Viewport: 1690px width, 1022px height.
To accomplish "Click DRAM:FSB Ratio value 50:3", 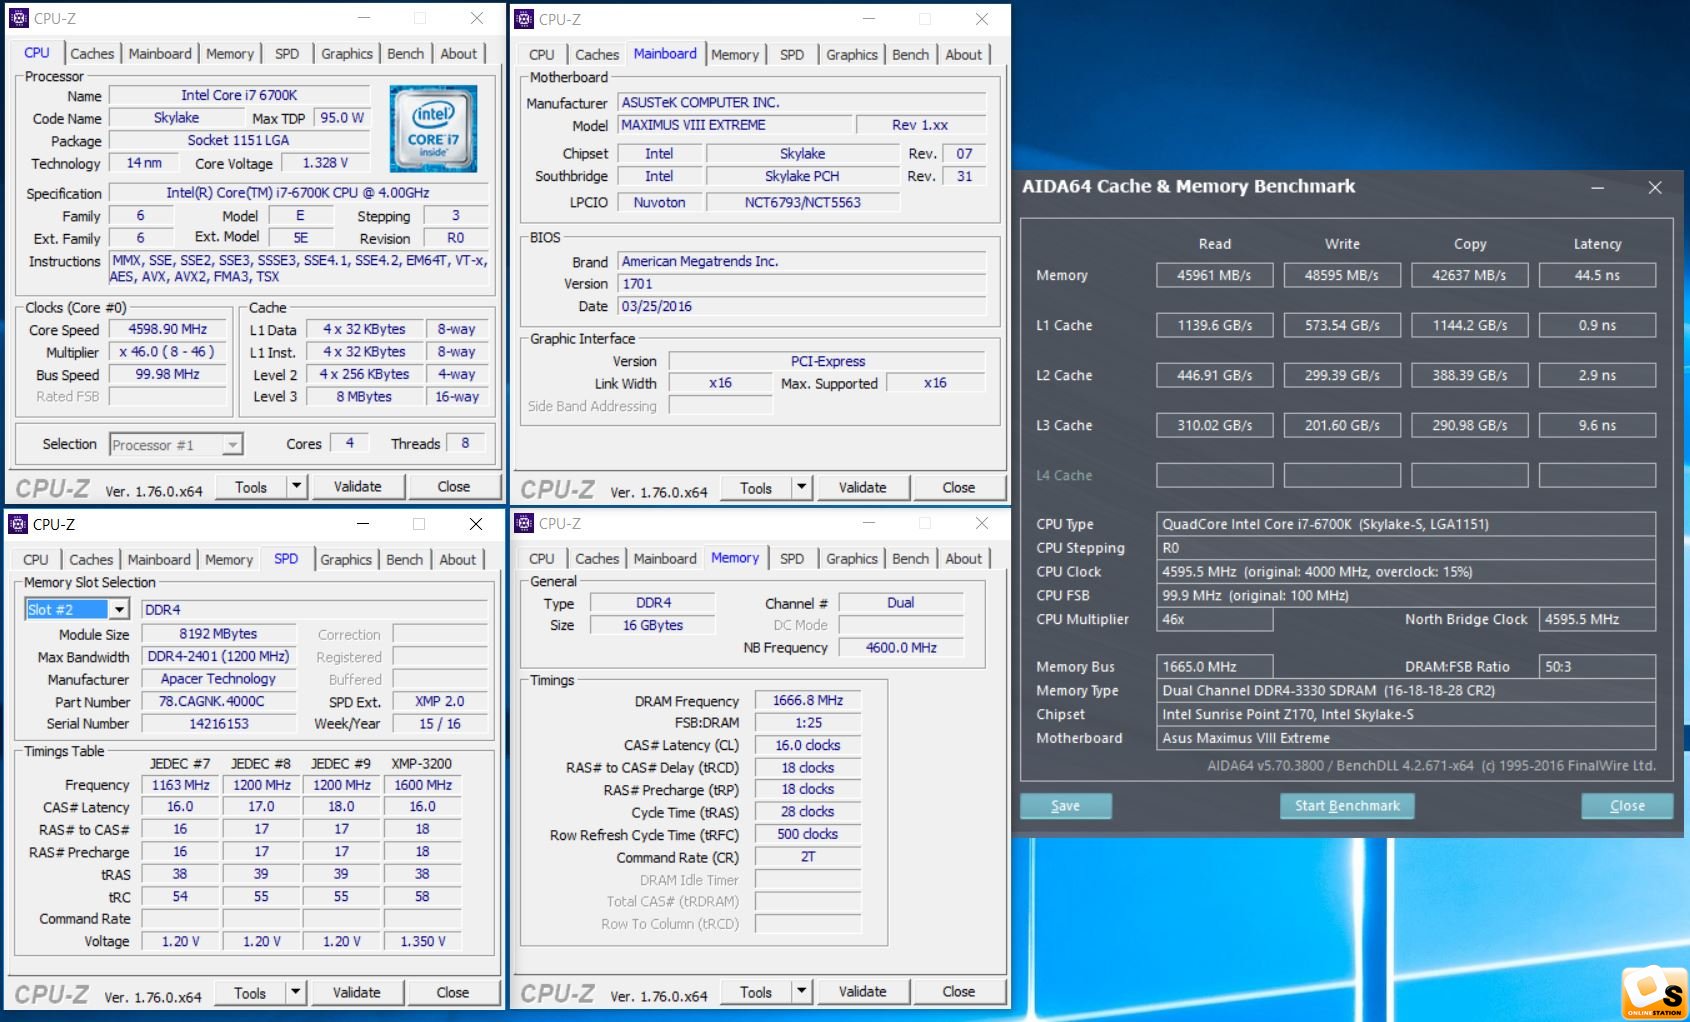I will [1597, 667].
